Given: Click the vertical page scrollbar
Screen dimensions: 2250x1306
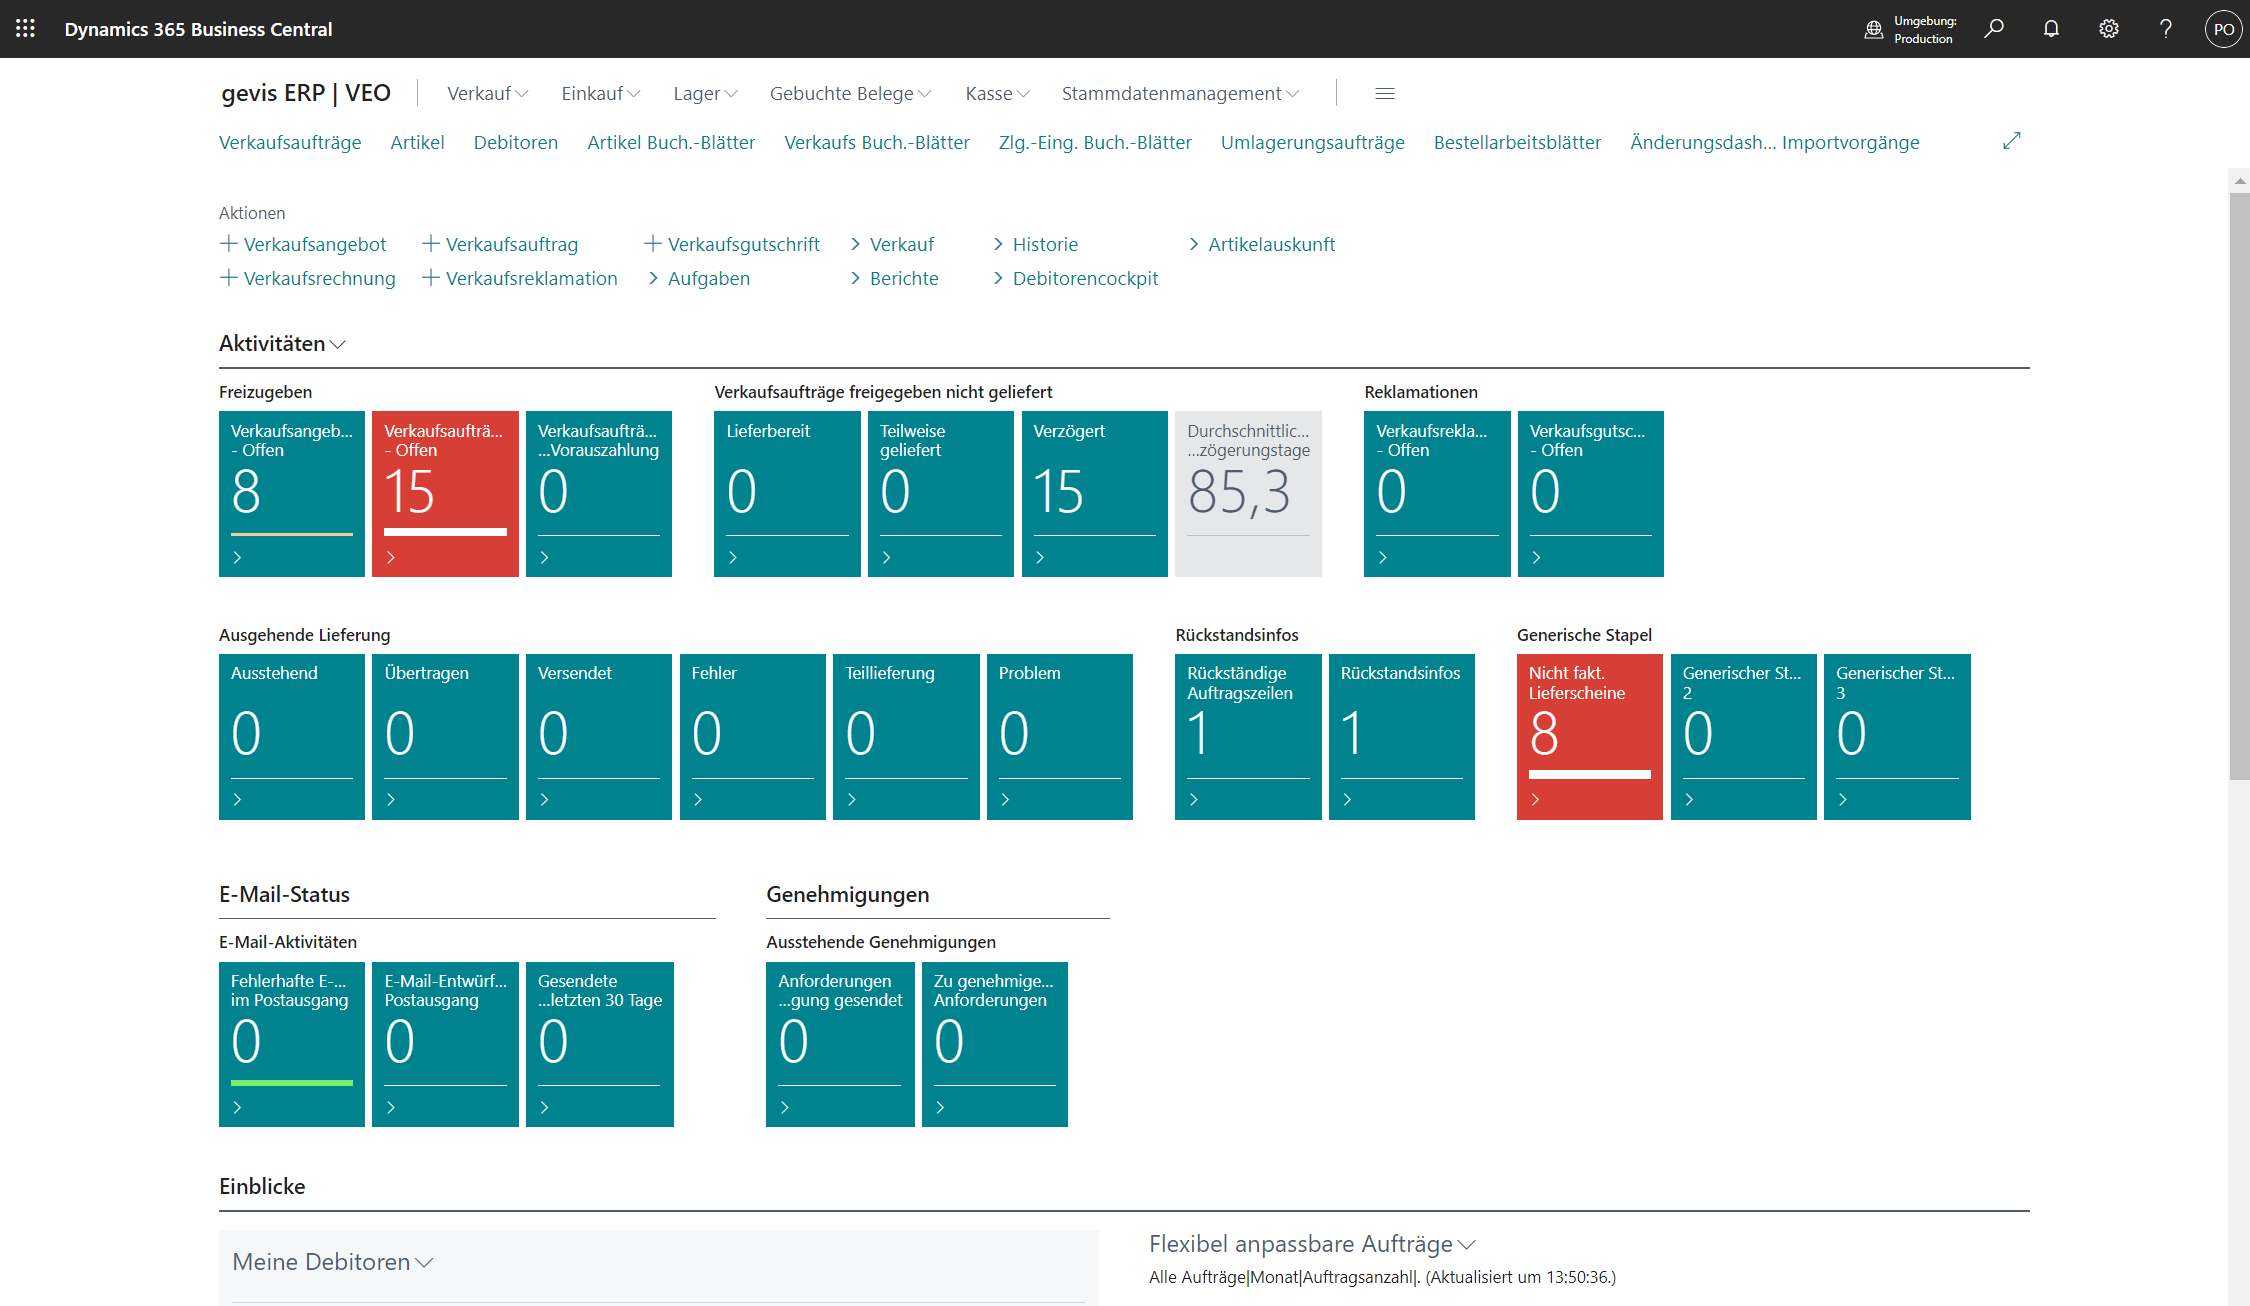Looking at the screenshot, I should pyautogui.click(x=2239, y=485).
